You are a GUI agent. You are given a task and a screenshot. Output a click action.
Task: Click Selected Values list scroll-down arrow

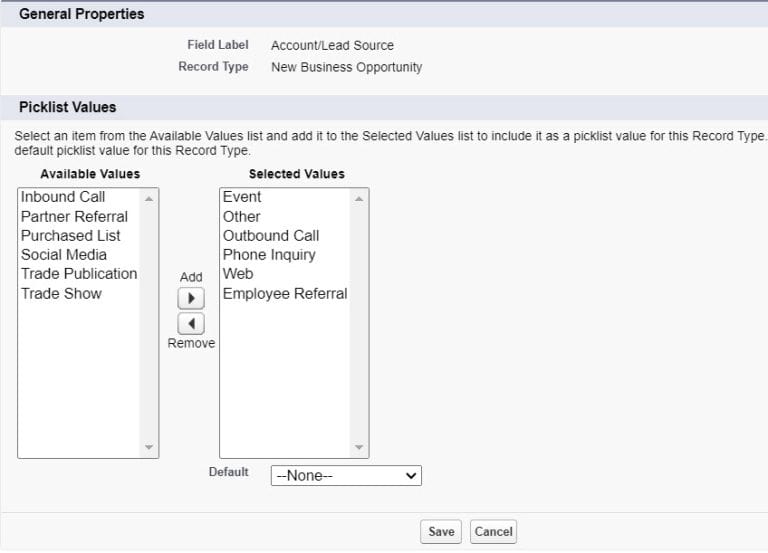[359, 447]
